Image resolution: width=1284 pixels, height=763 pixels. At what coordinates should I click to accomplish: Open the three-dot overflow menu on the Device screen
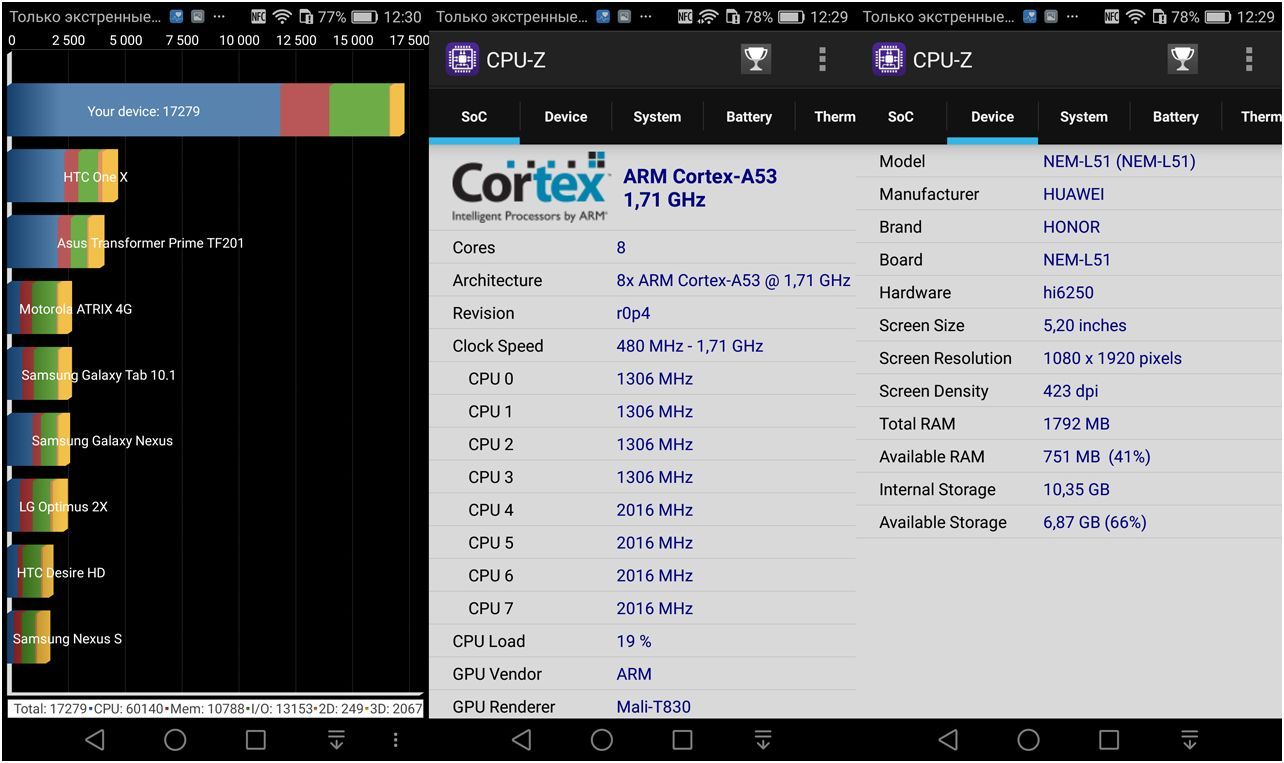(1248, 60)
